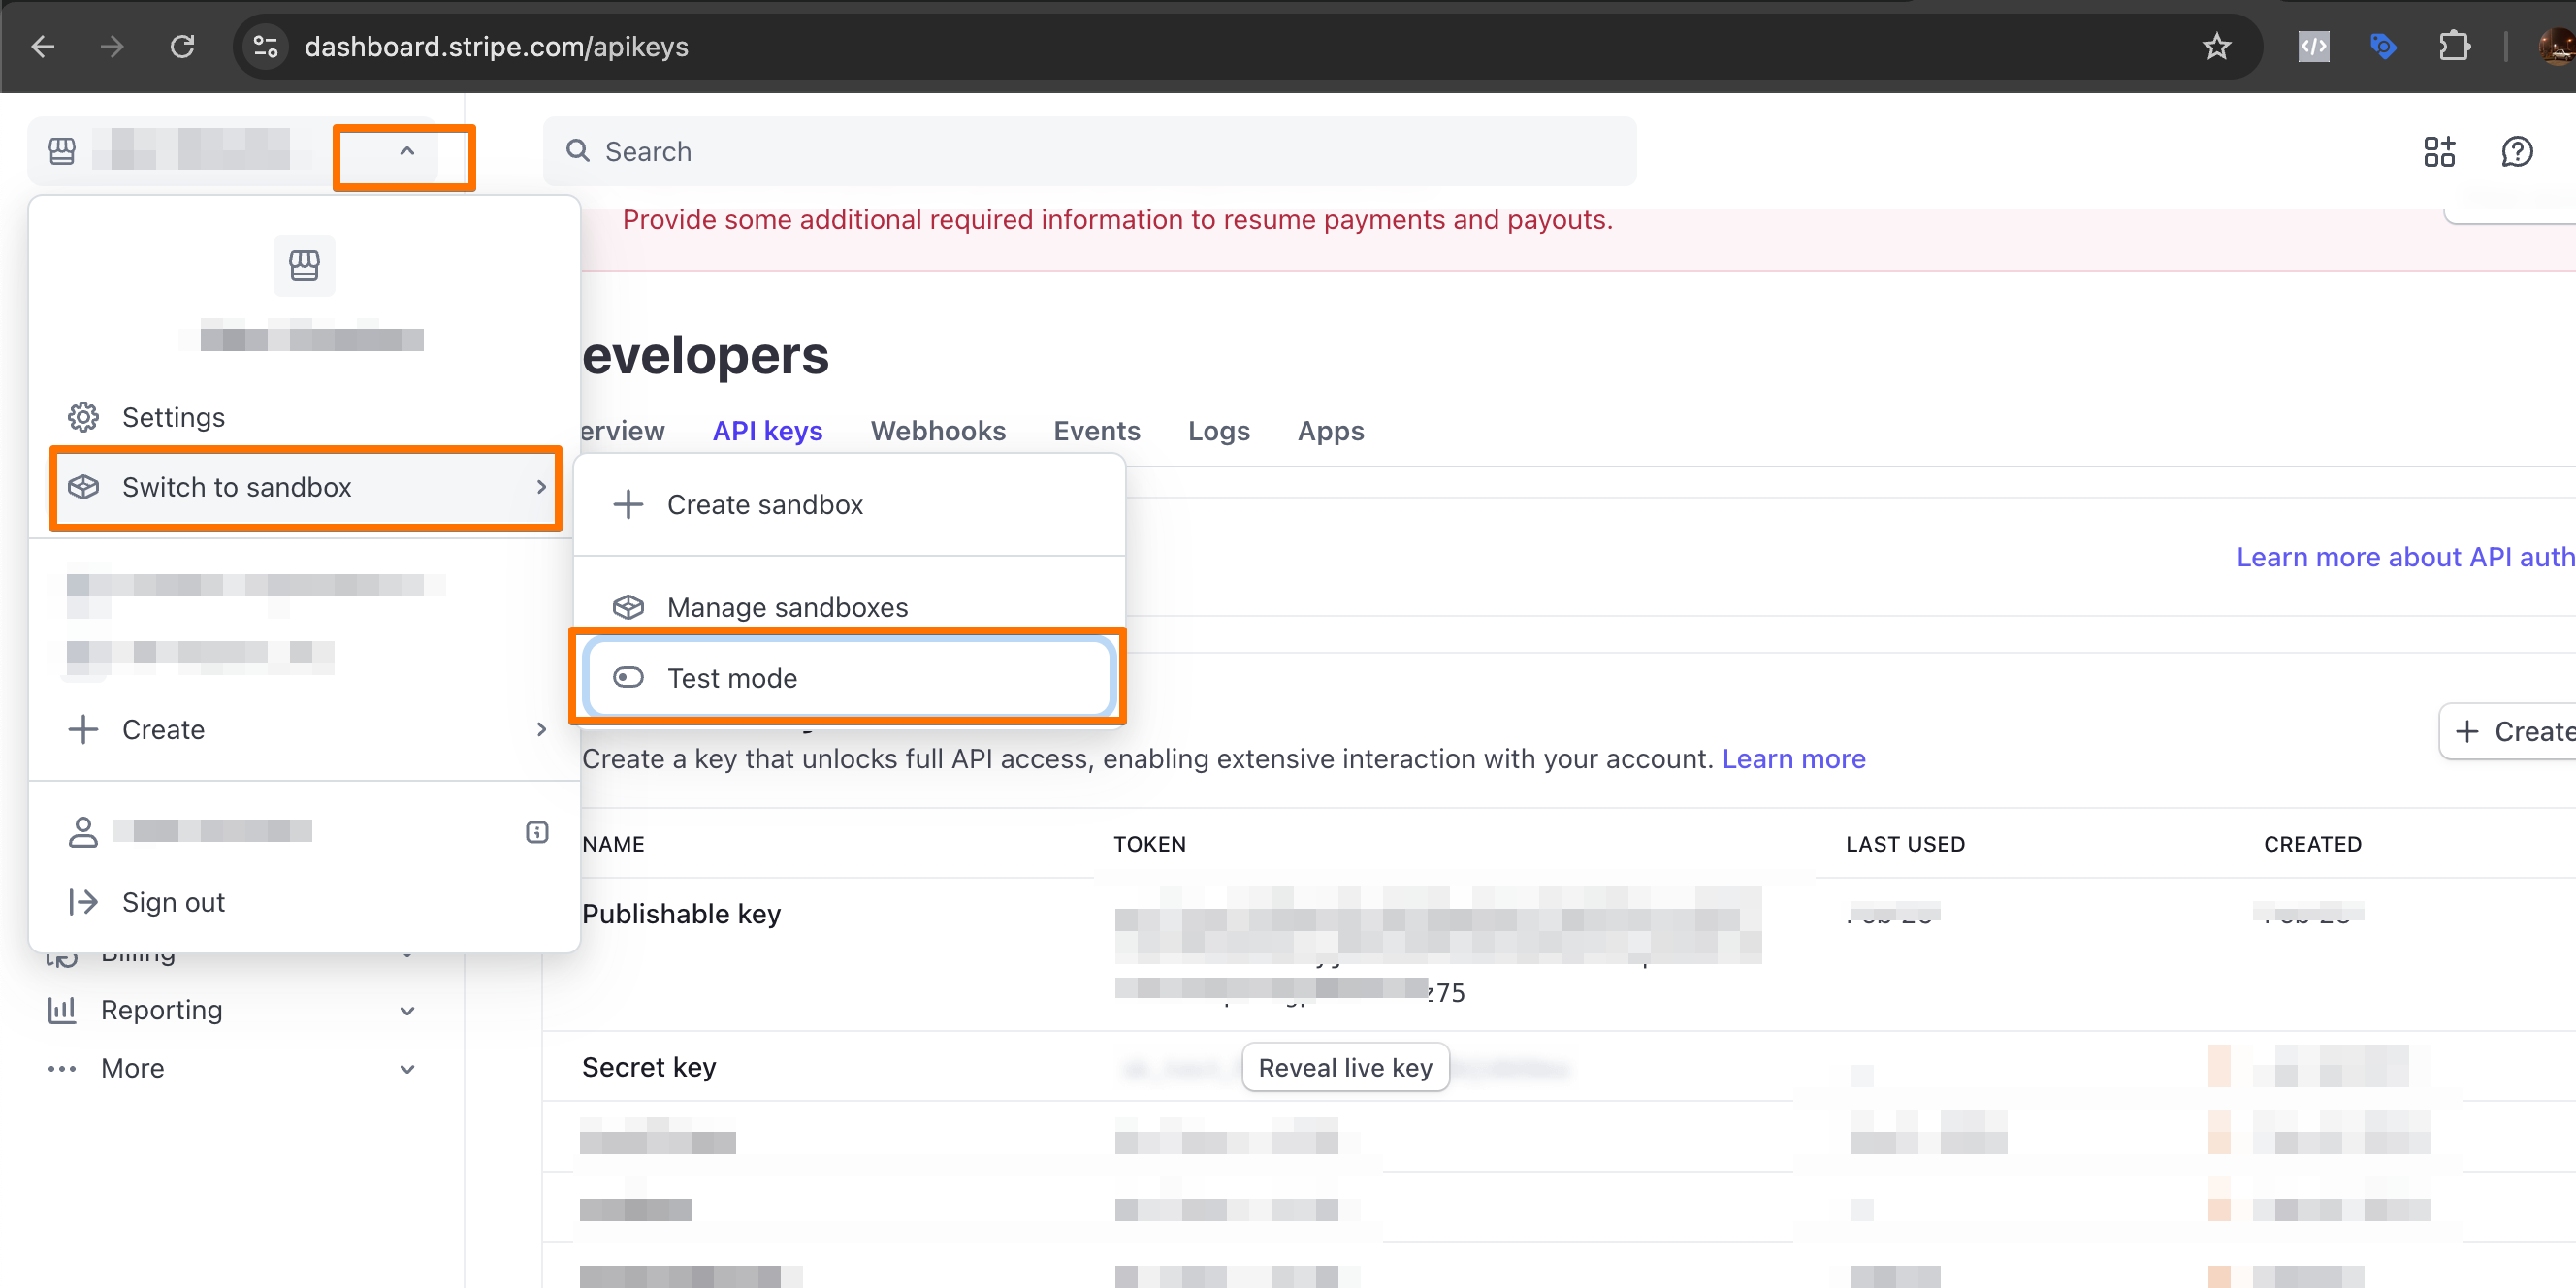Click the Publishable key row name
This screenshot has width=2576, height=1288.
coord(681,914)
